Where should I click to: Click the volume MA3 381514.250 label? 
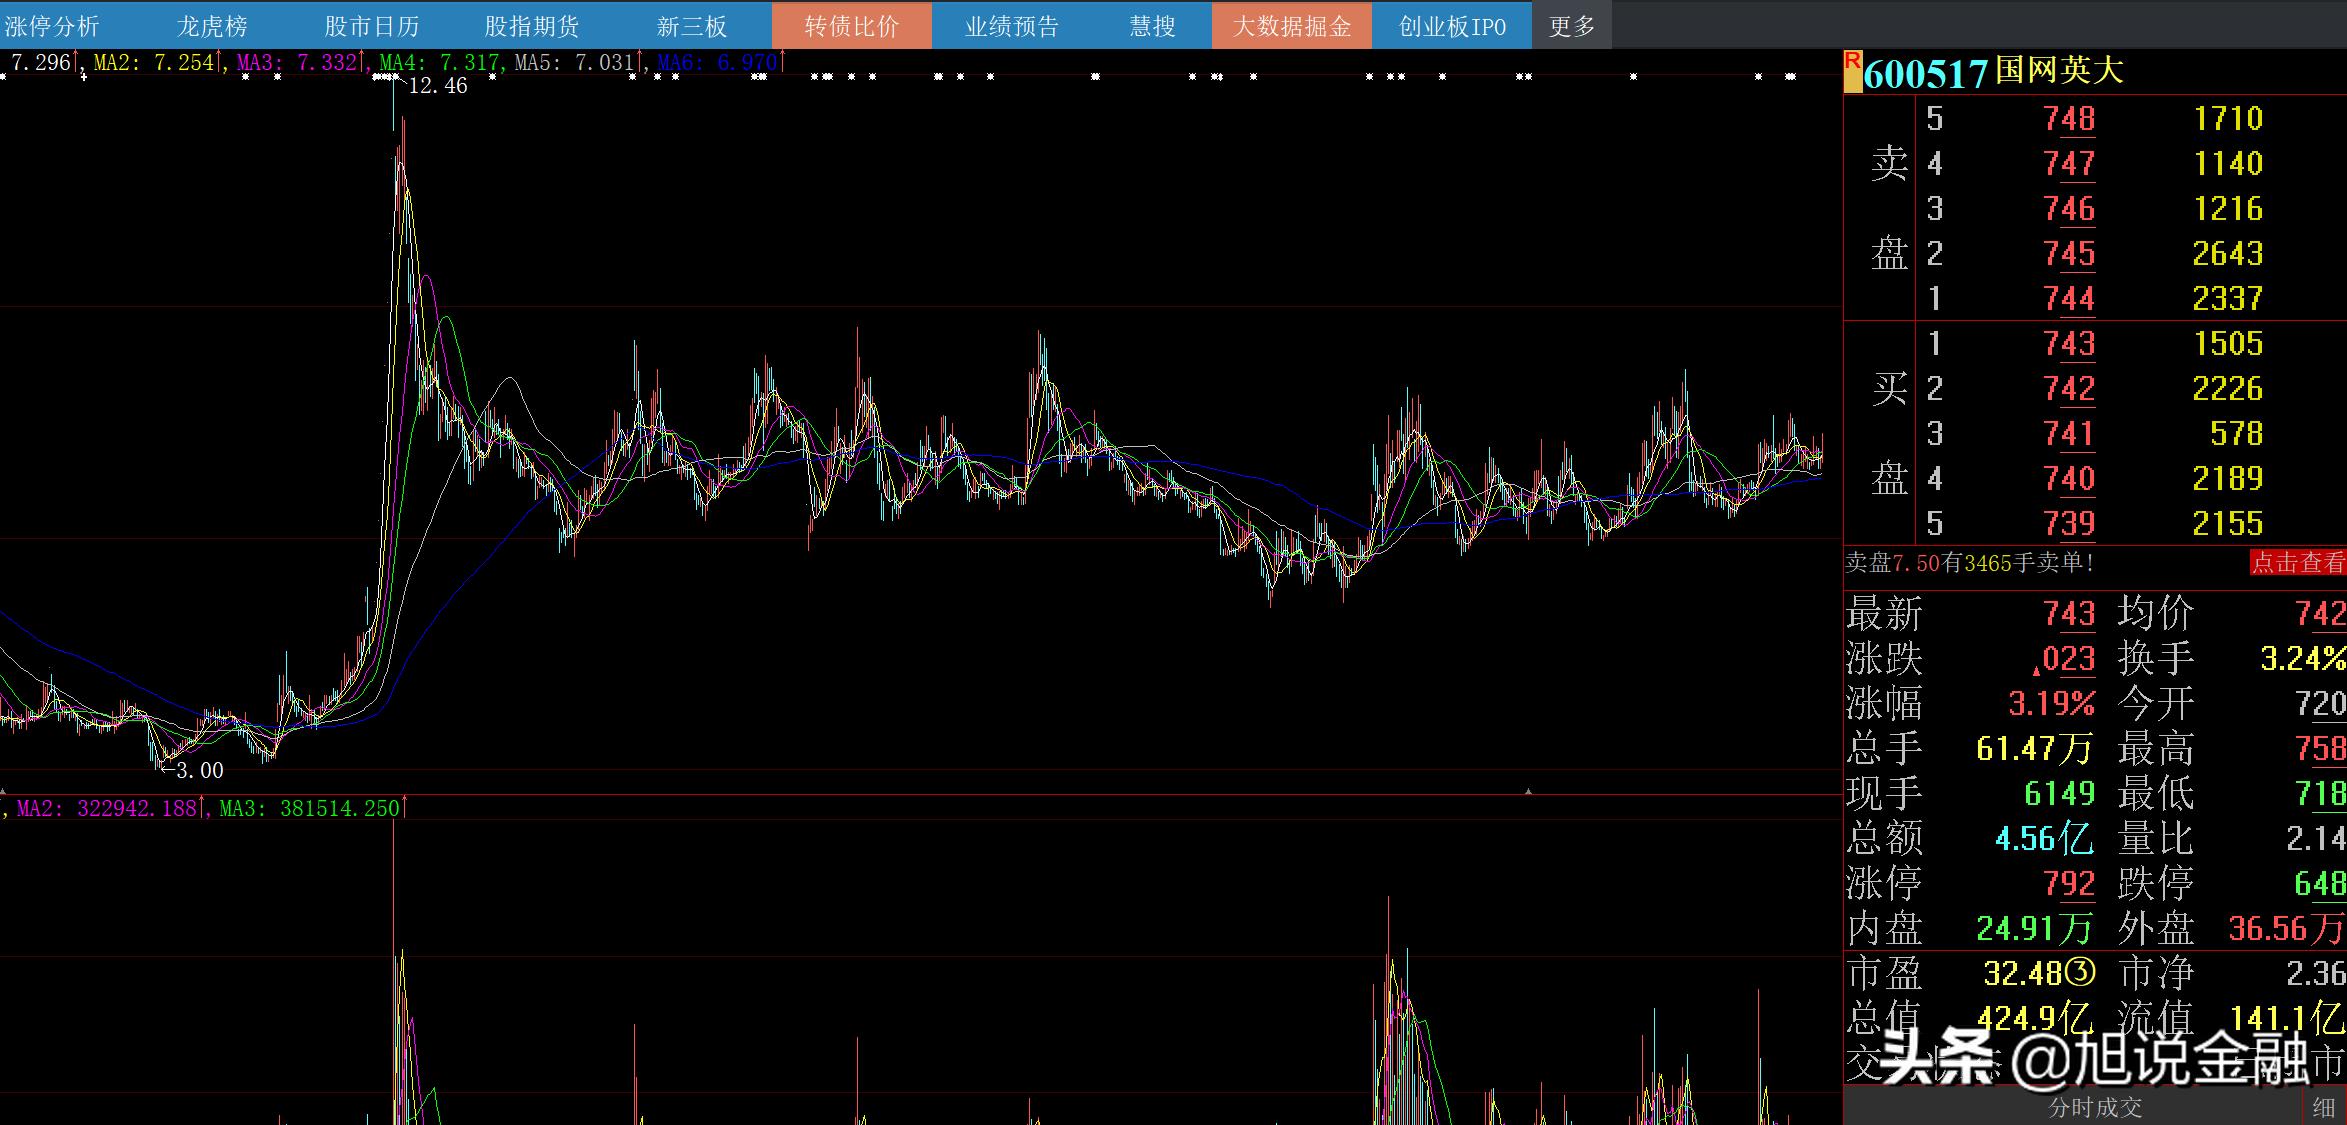click(x=309, y=808)
